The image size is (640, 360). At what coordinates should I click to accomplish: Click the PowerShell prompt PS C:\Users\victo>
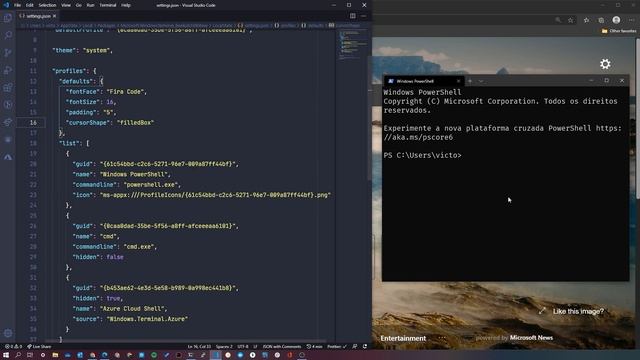click(x=422, y=156)
